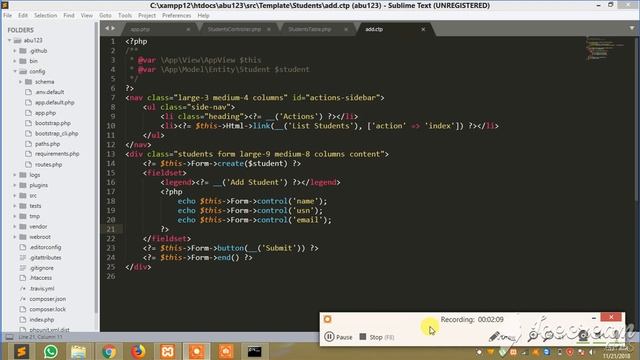This screenshot has height=360, width=640.
Task: Switch to the StudentsTable.php tab
Action: point(309,29)
